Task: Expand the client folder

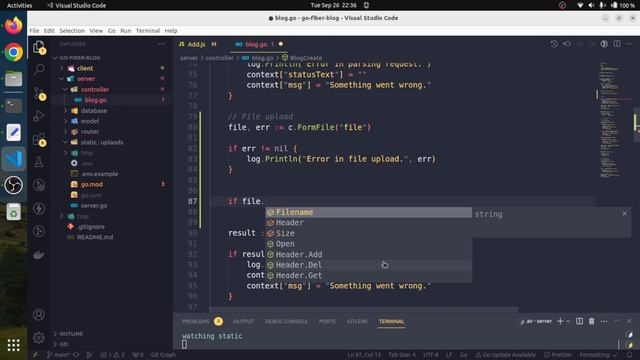Action: click(85, 68)
